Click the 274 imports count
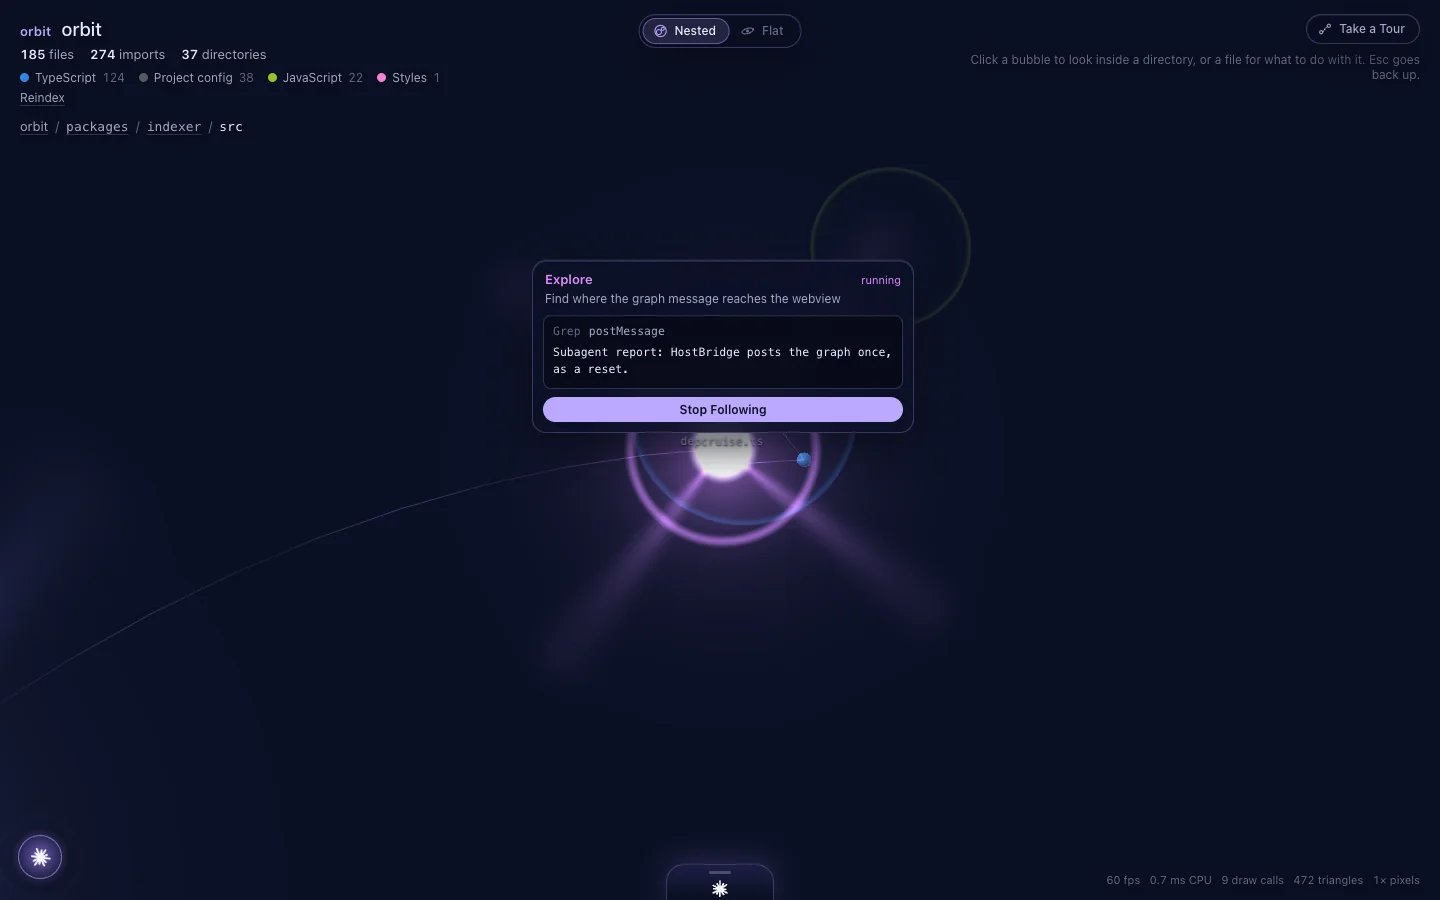The height and width of the screenshot is (900, 1440). [127, 55]
